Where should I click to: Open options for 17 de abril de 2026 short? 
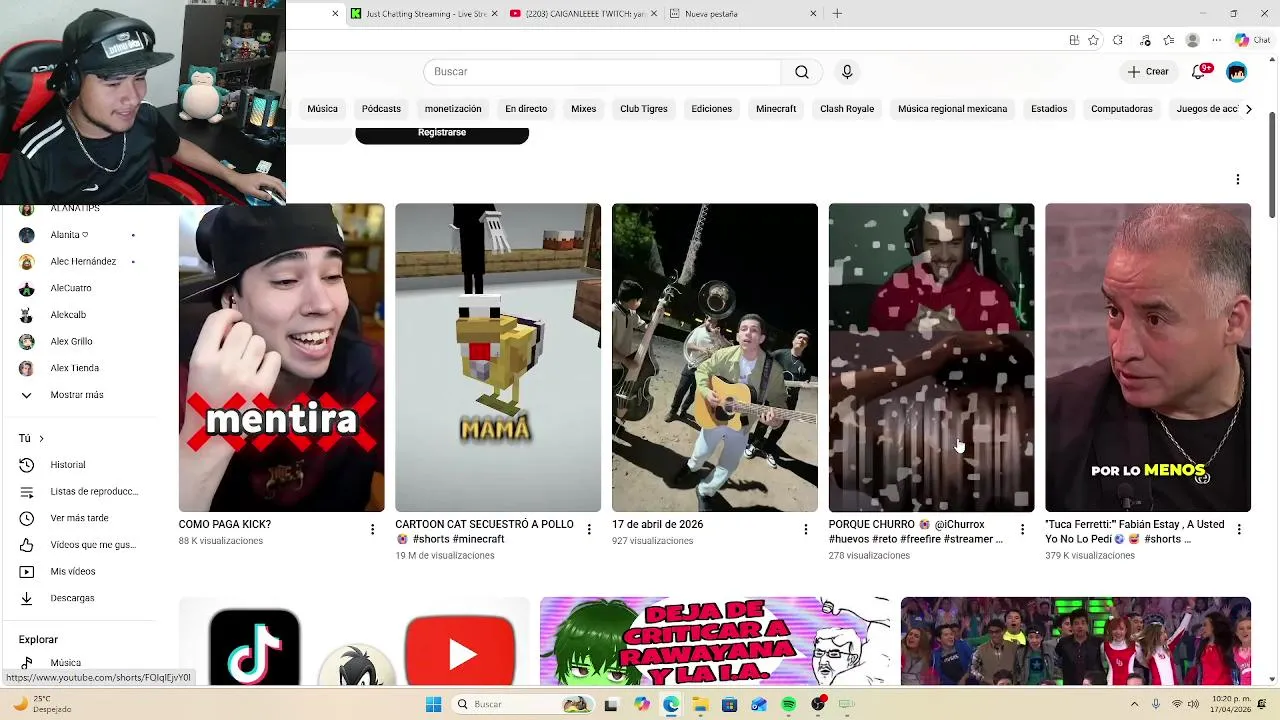(805, 529)
